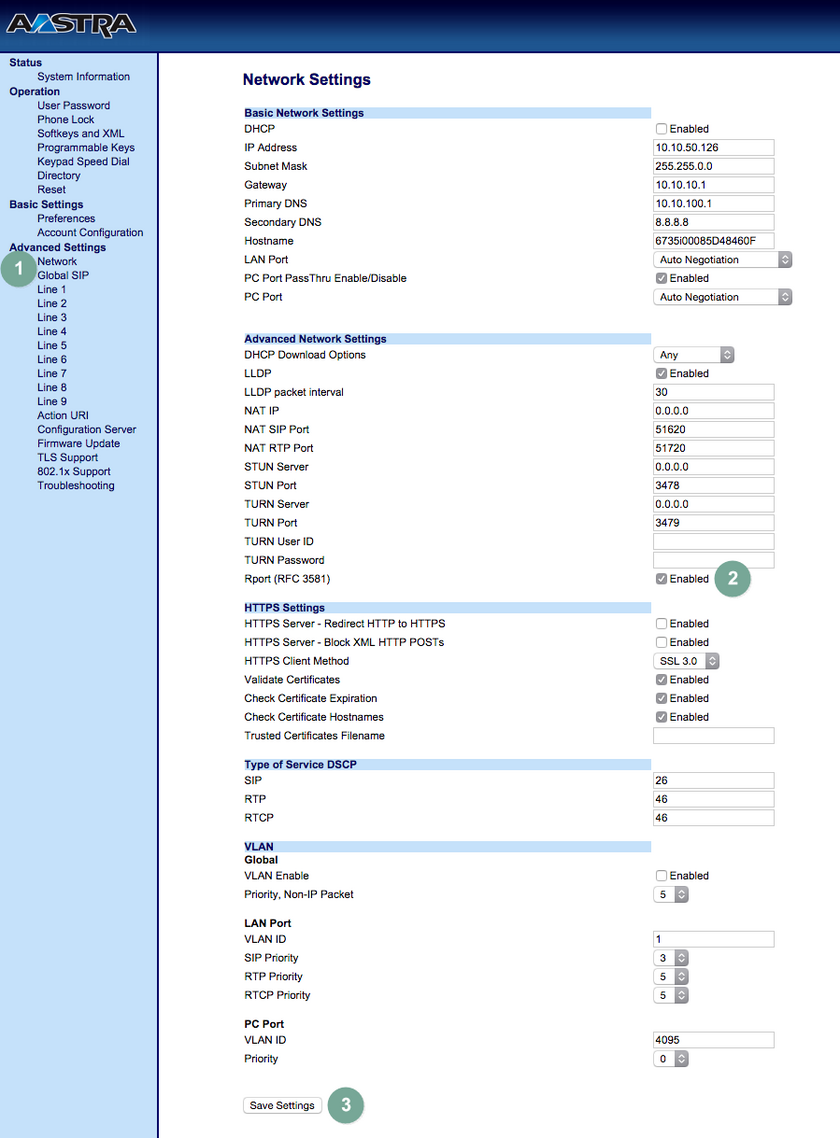
Task: Select Line 5 settings
Action: click(51, 345)
